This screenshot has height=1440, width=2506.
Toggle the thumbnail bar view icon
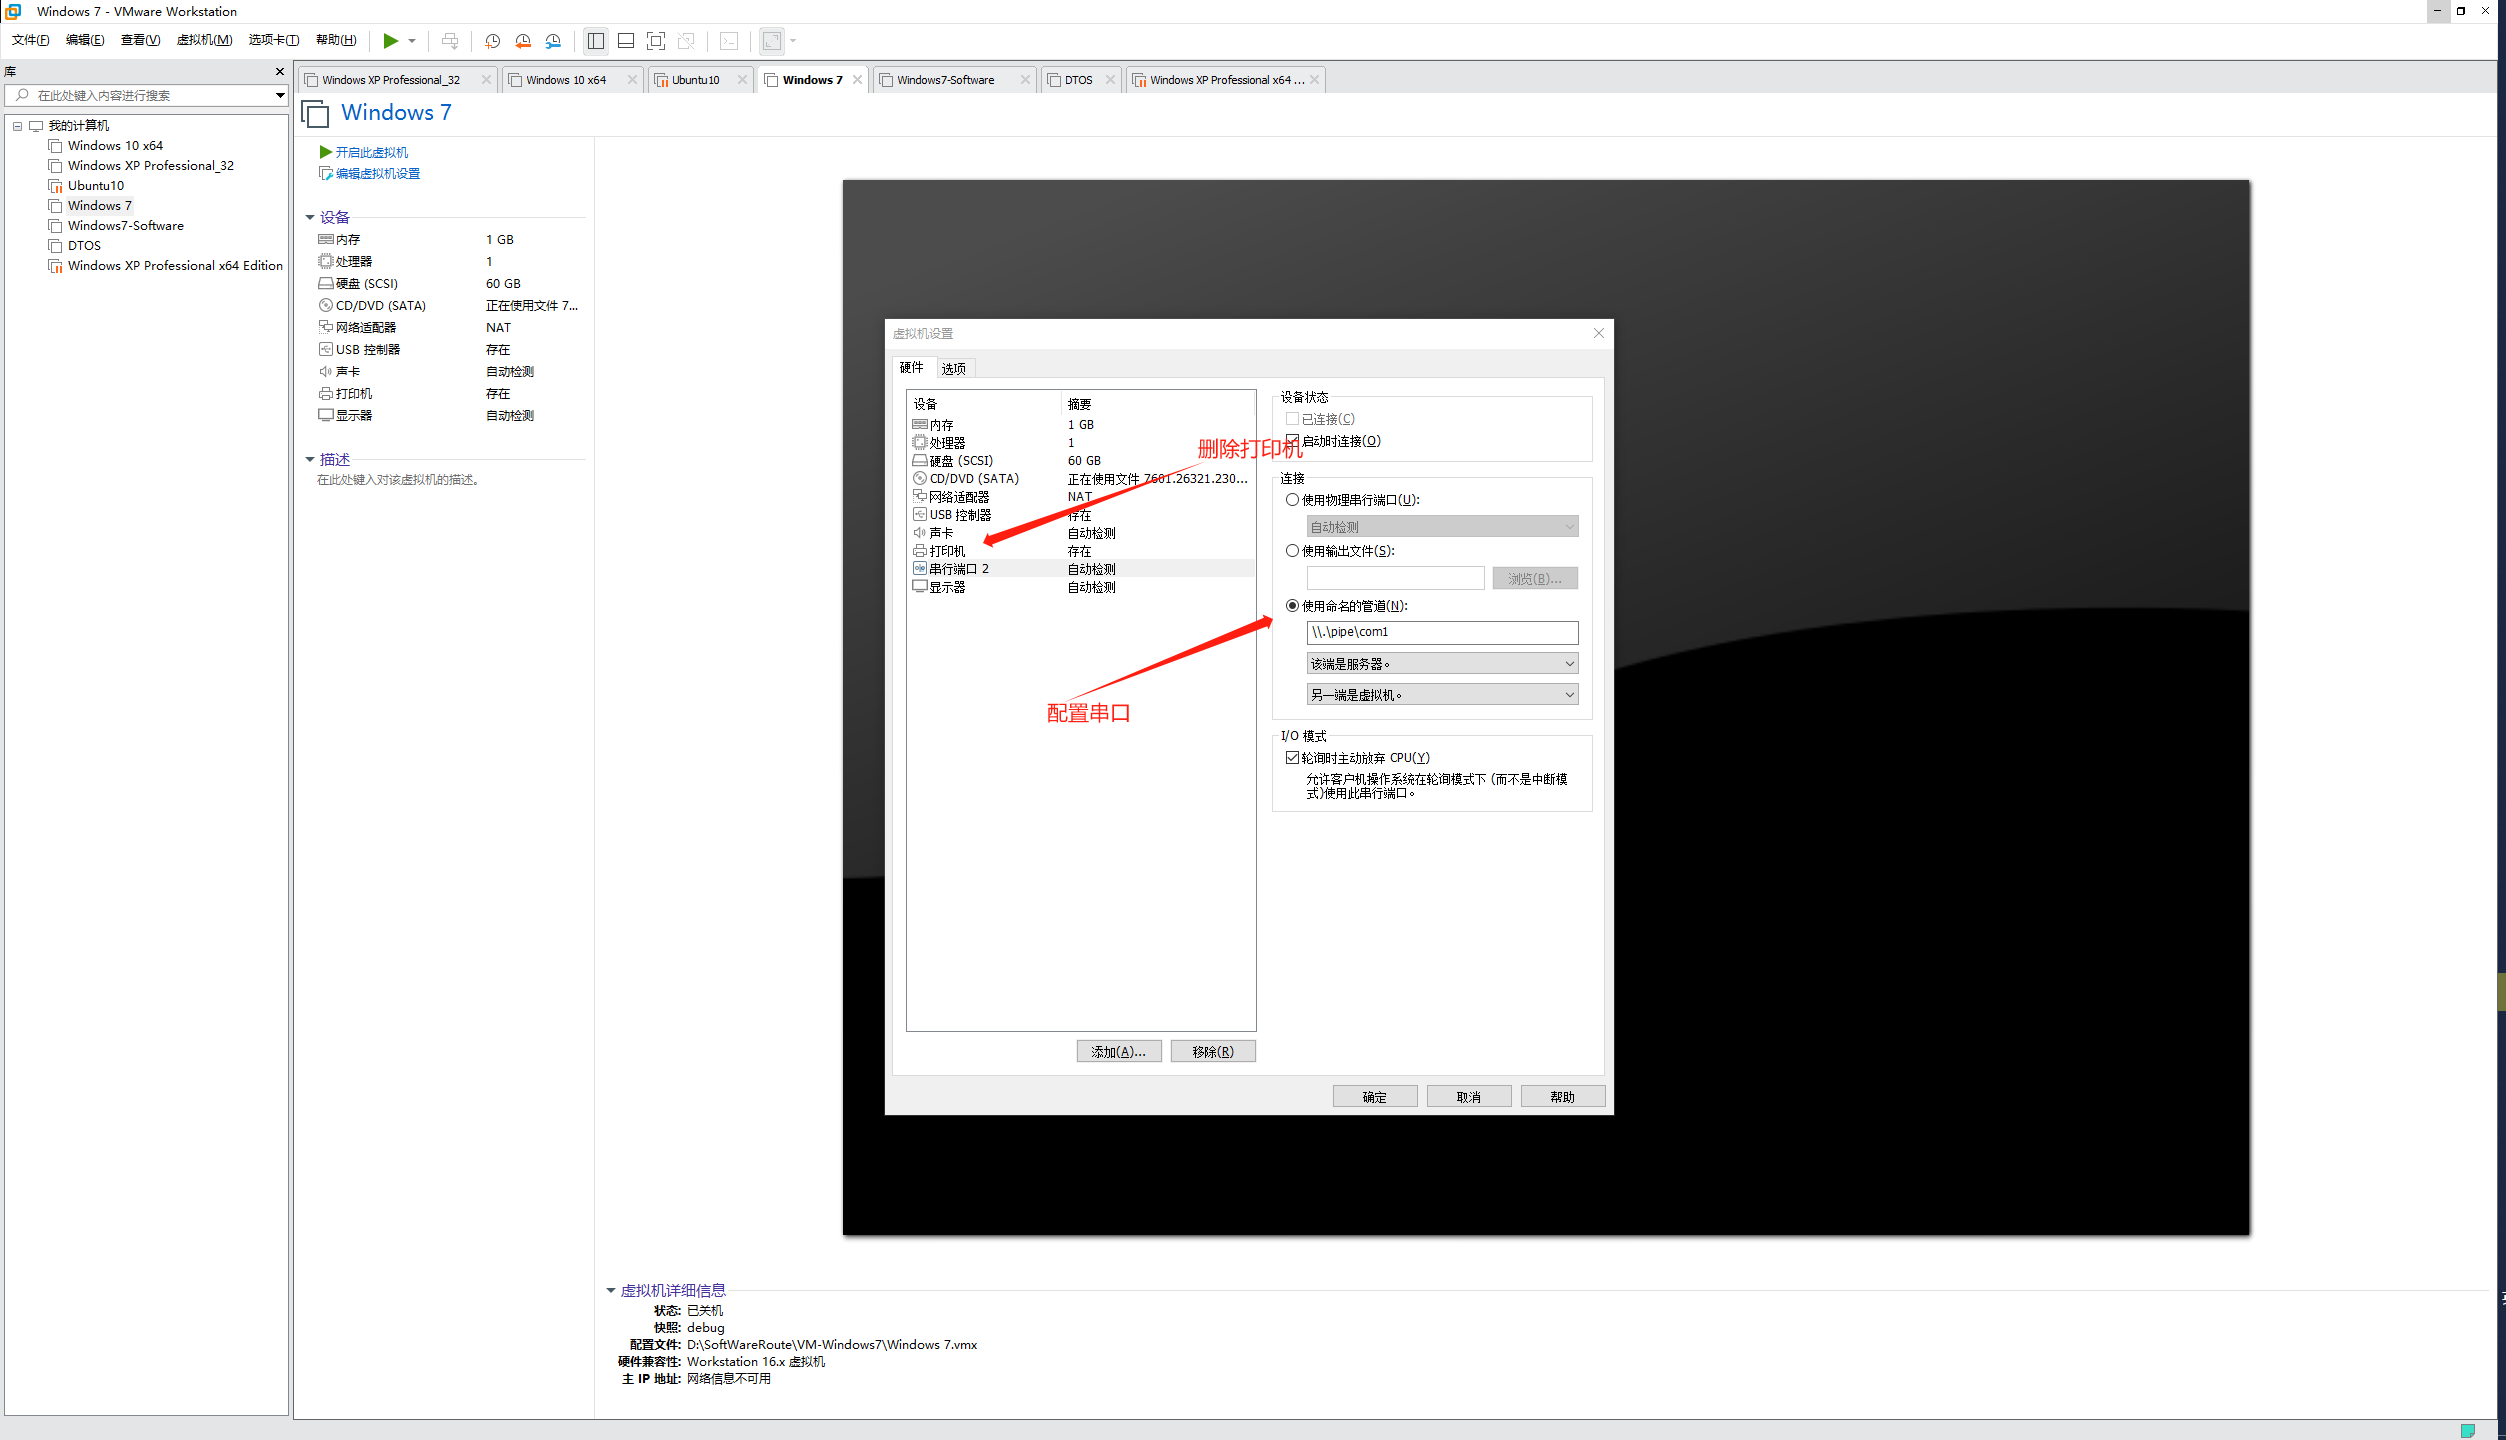coord(626,41)
